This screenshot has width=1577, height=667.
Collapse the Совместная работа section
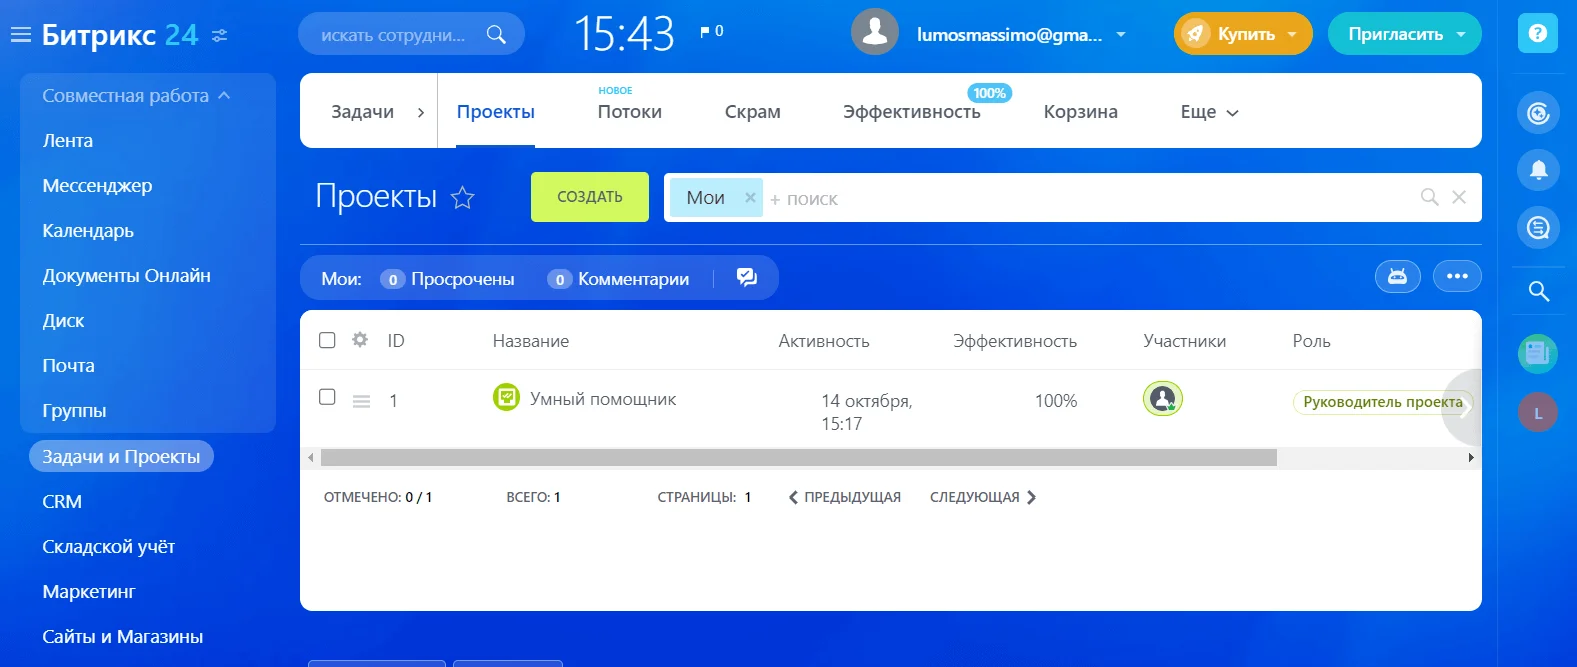pos(224,96)
